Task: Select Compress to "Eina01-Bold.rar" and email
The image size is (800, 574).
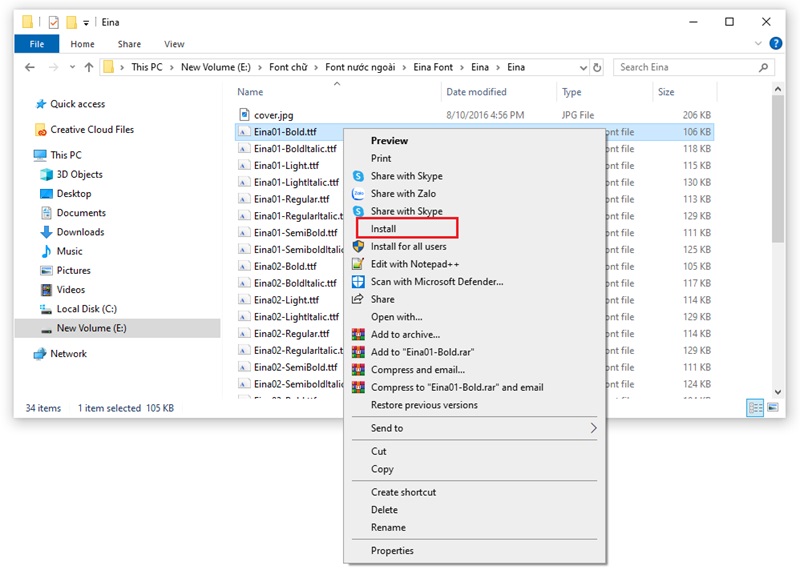Action: (457, 387)
